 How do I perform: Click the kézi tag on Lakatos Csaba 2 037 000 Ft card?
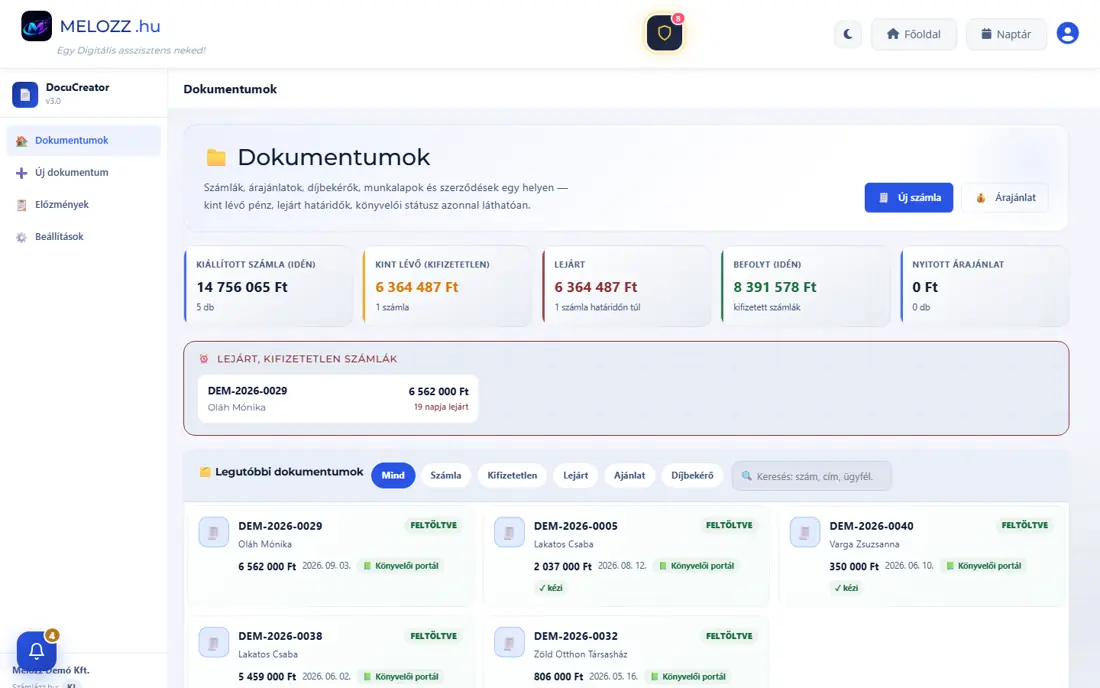pos(551,588)
